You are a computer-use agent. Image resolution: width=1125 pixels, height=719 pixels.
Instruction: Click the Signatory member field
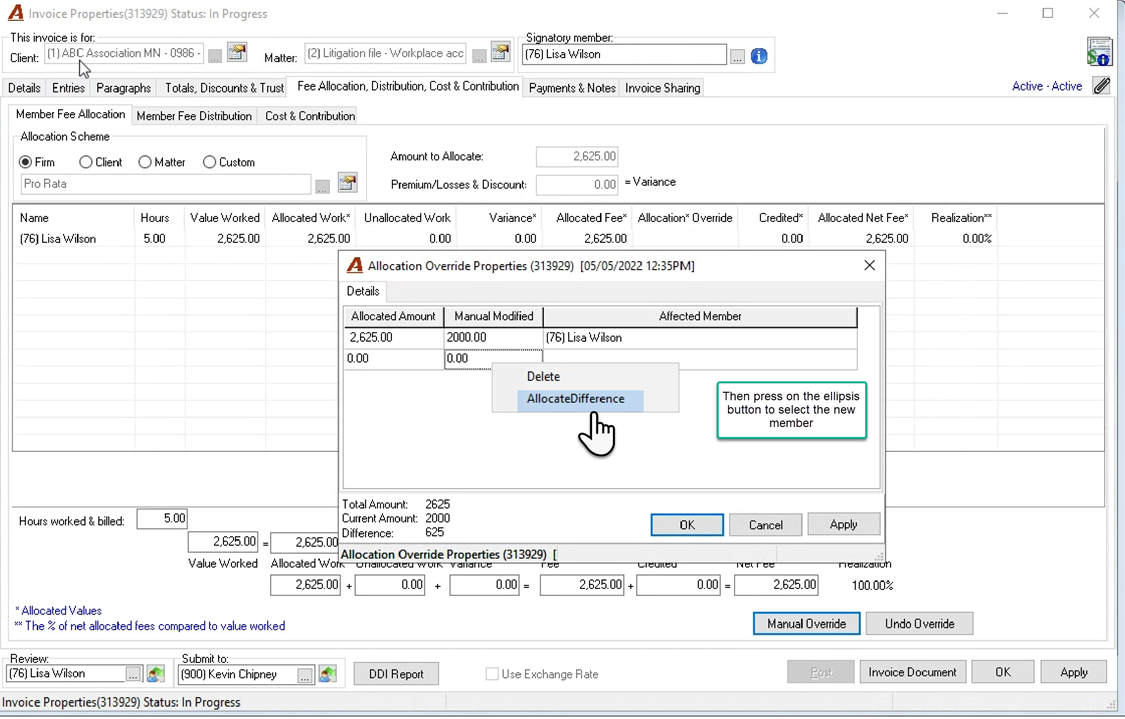click(x=623, y=55)
